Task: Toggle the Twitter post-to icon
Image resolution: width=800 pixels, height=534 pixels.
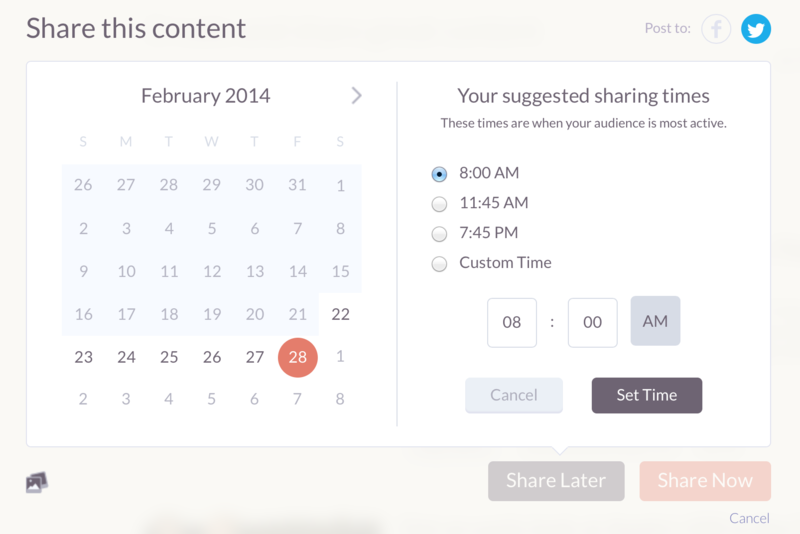Action: pyautogui.click(x=756, y=29)
